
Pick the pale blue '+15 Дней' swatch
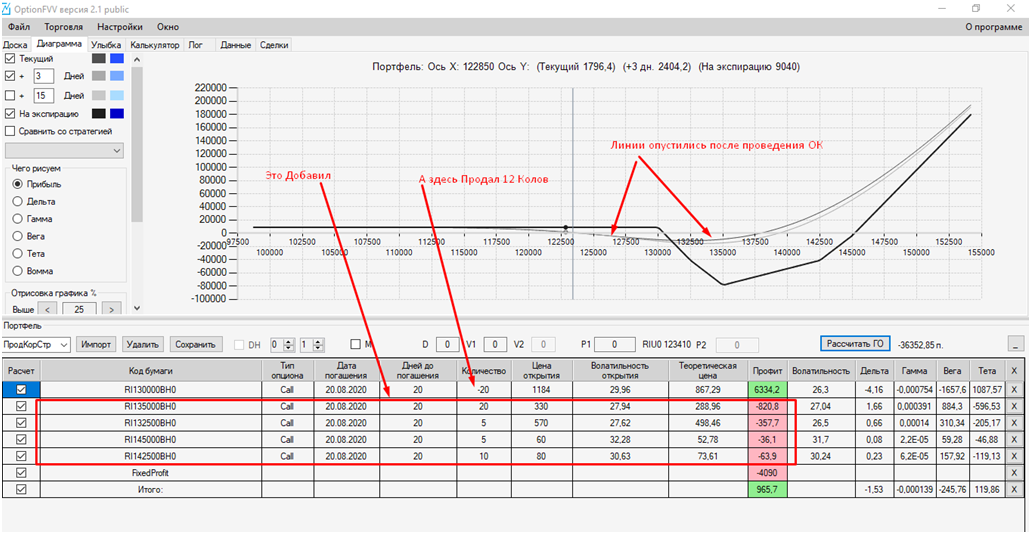pyautogui.click(x=116, y=95)
